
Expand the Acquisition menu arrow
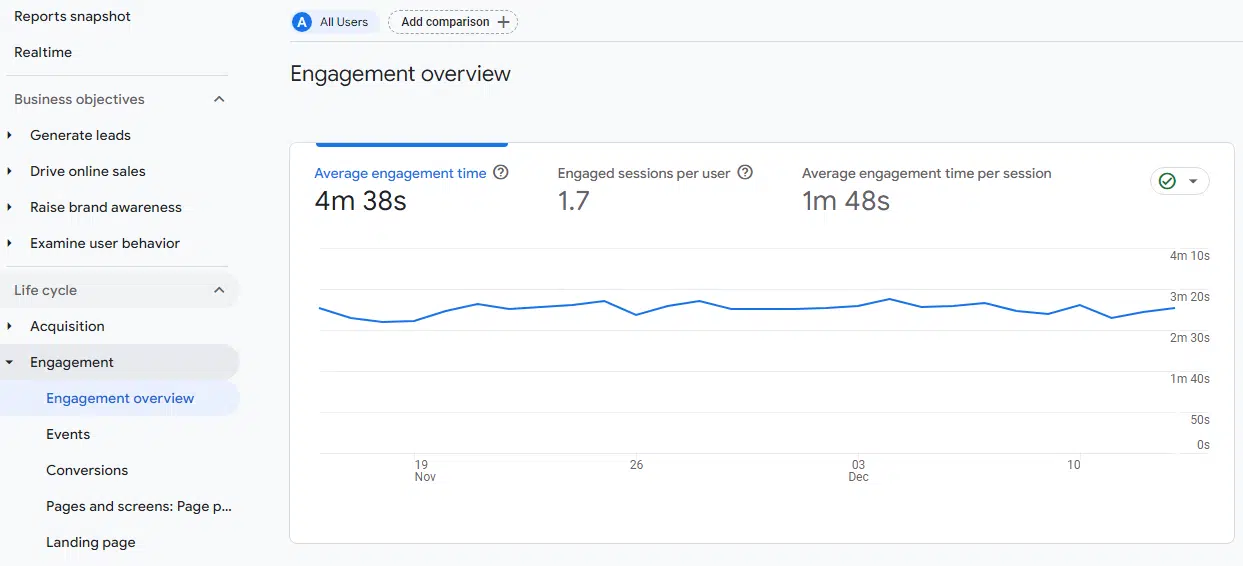click(x=10, y=326)
